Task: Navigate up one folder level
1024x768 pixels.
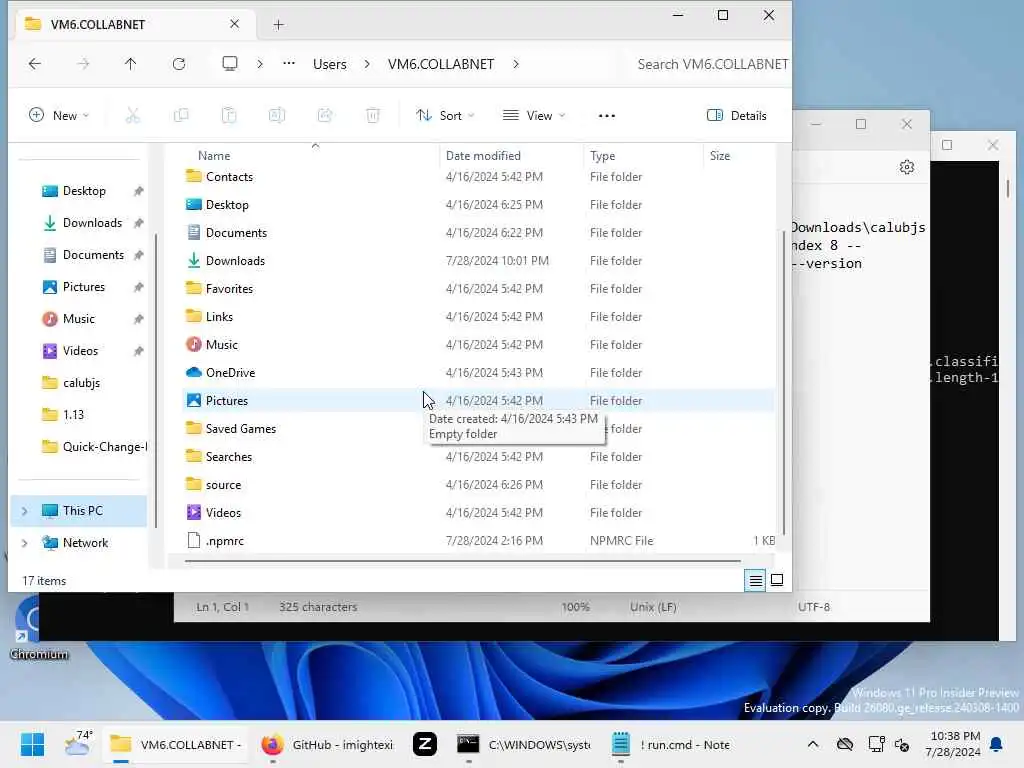Action: (131, 63)
